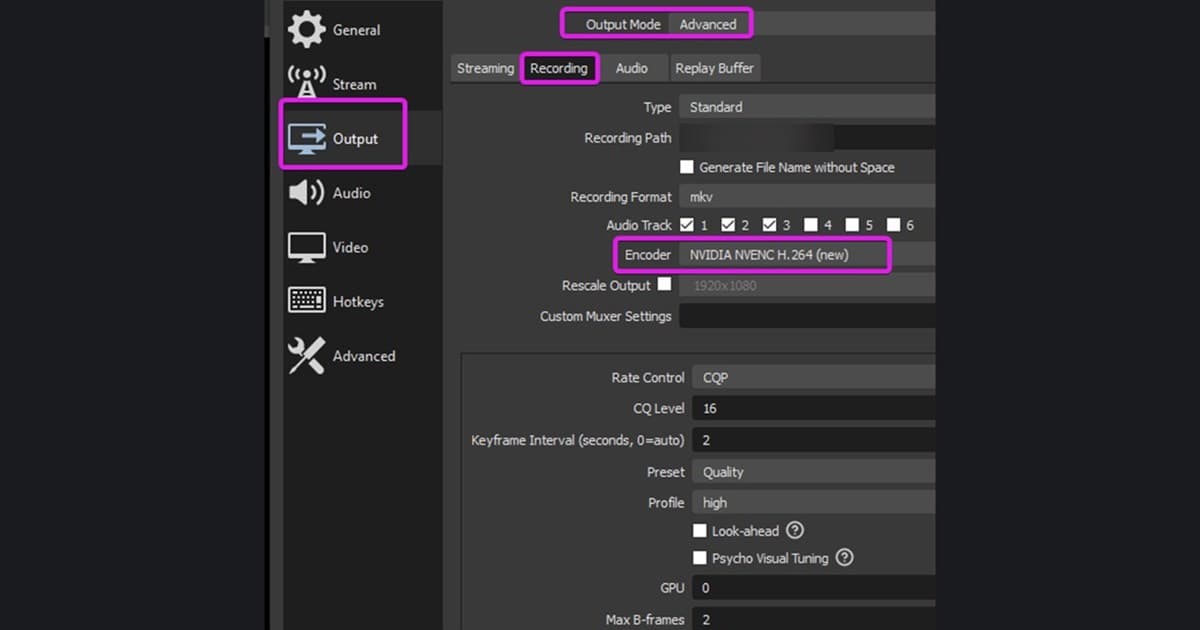Enable audio track 5
This screenshot has width=1200, height=630.
(x=852, y=225)
